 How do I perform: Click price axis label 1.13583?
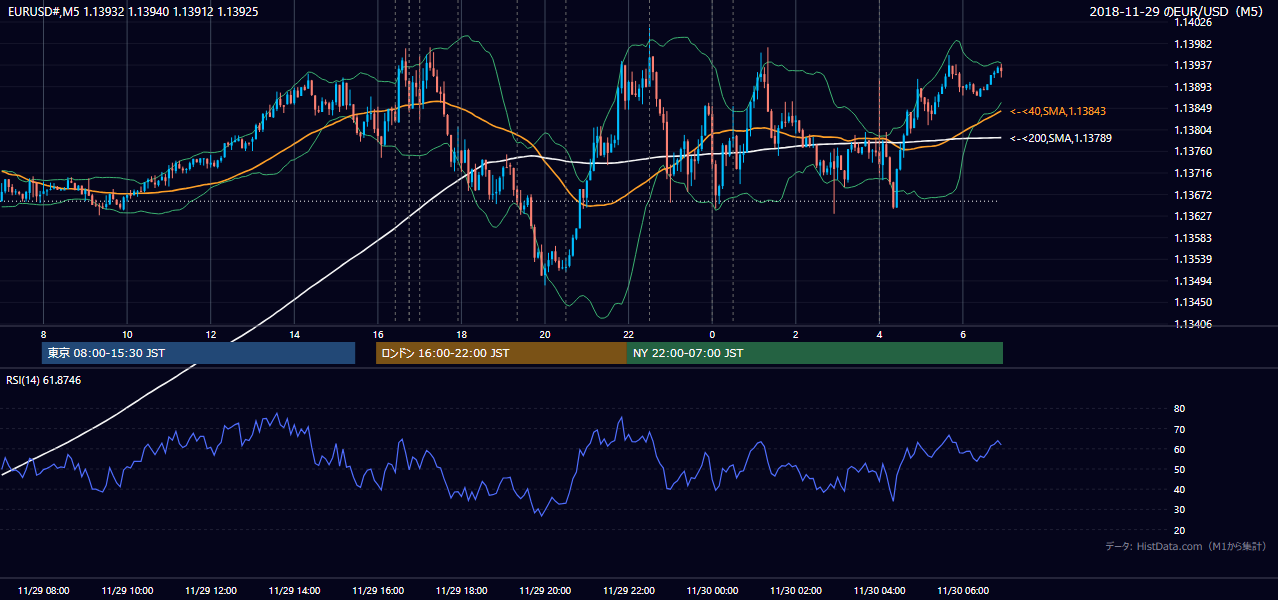(1192, 238)
